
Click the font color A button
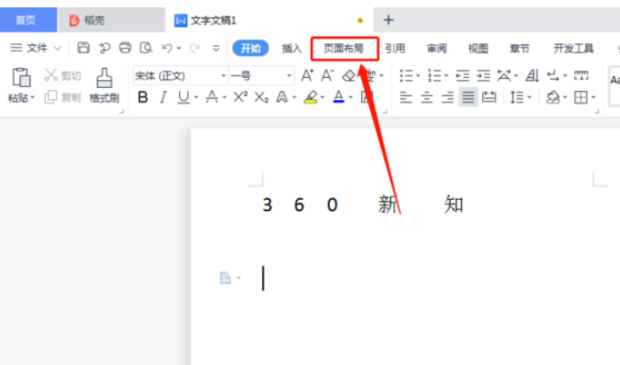[x=338, y=97]
